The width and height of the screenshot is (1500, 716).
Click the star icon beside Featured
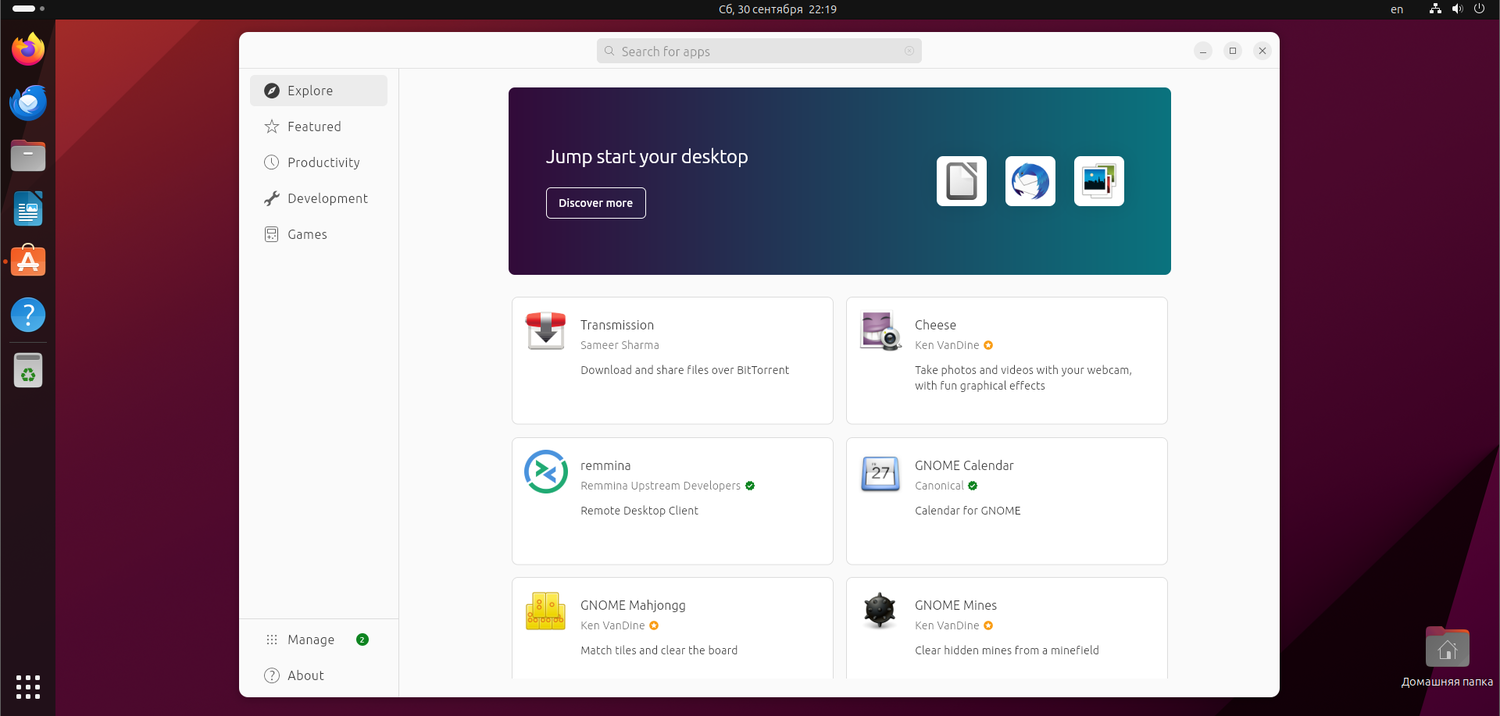pos(271,127)
